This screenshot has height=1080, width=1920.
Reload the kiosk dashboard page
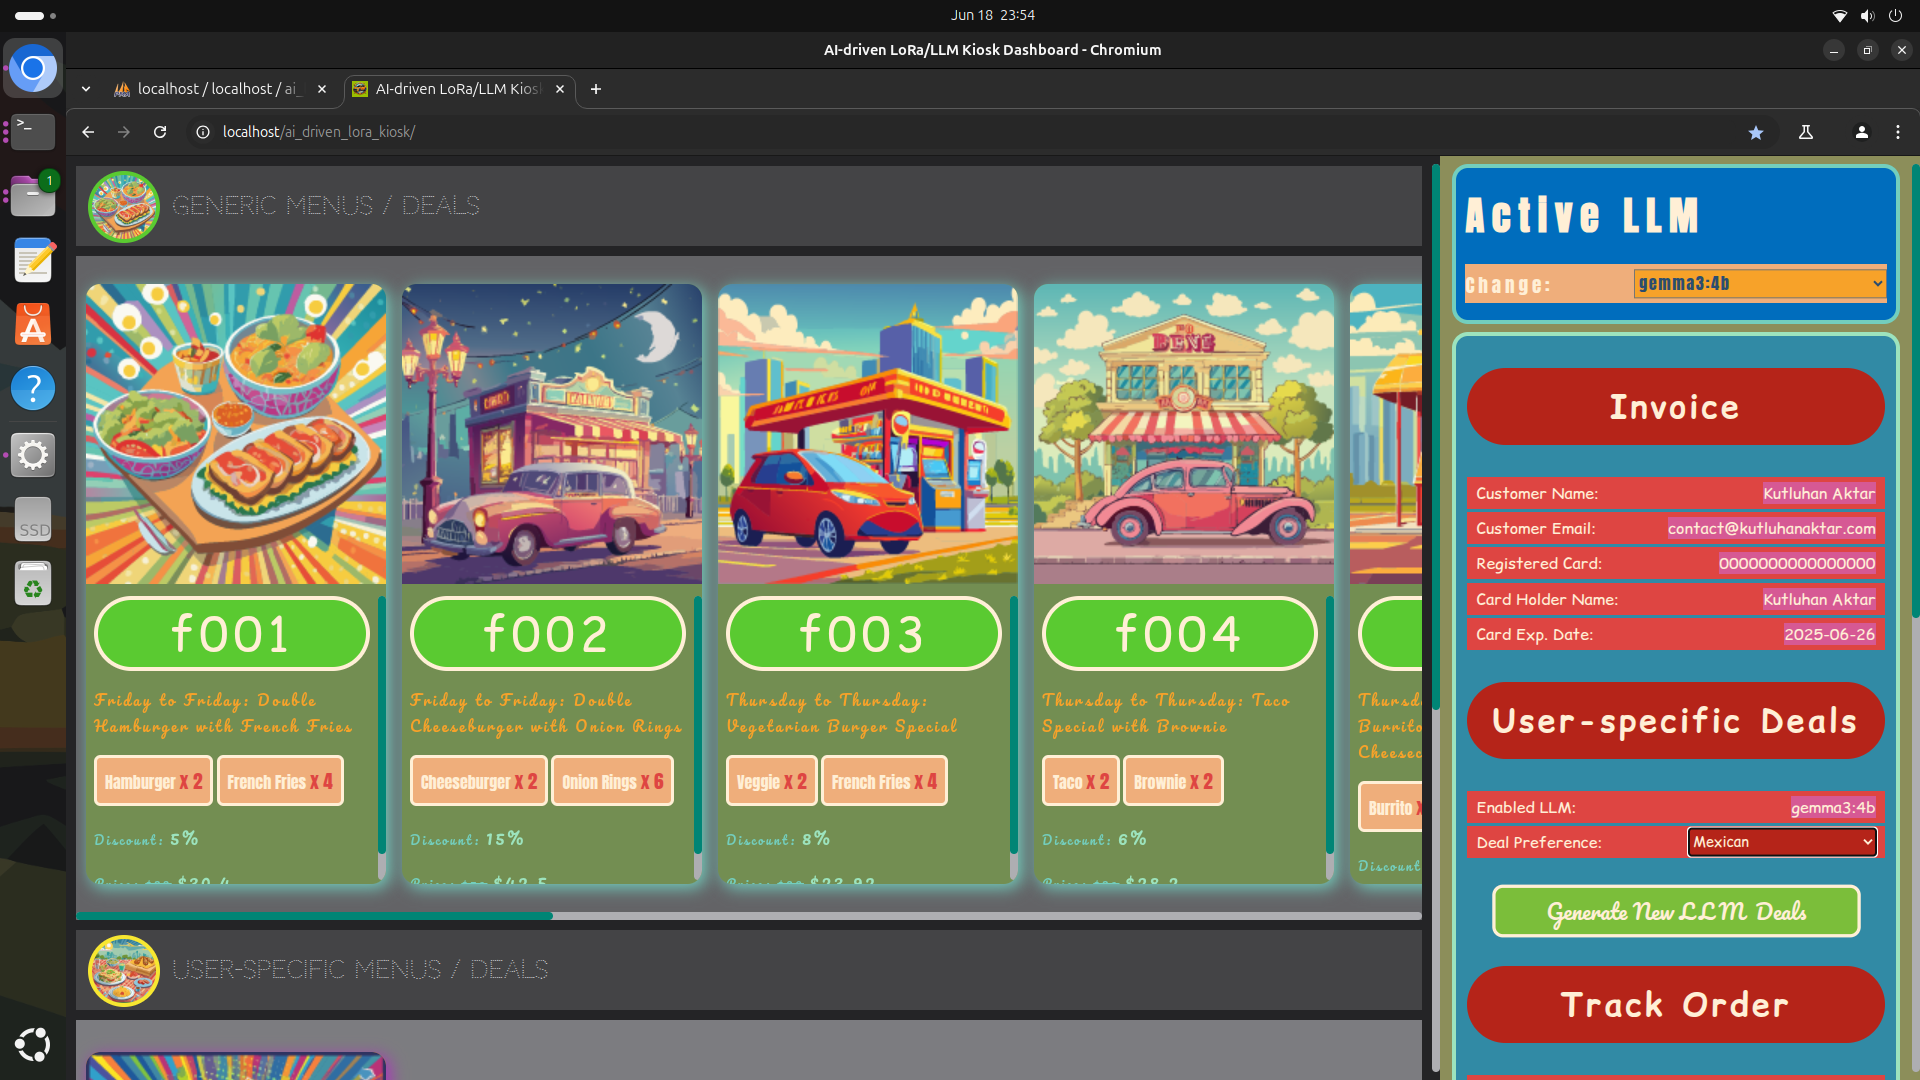(160, 132)
